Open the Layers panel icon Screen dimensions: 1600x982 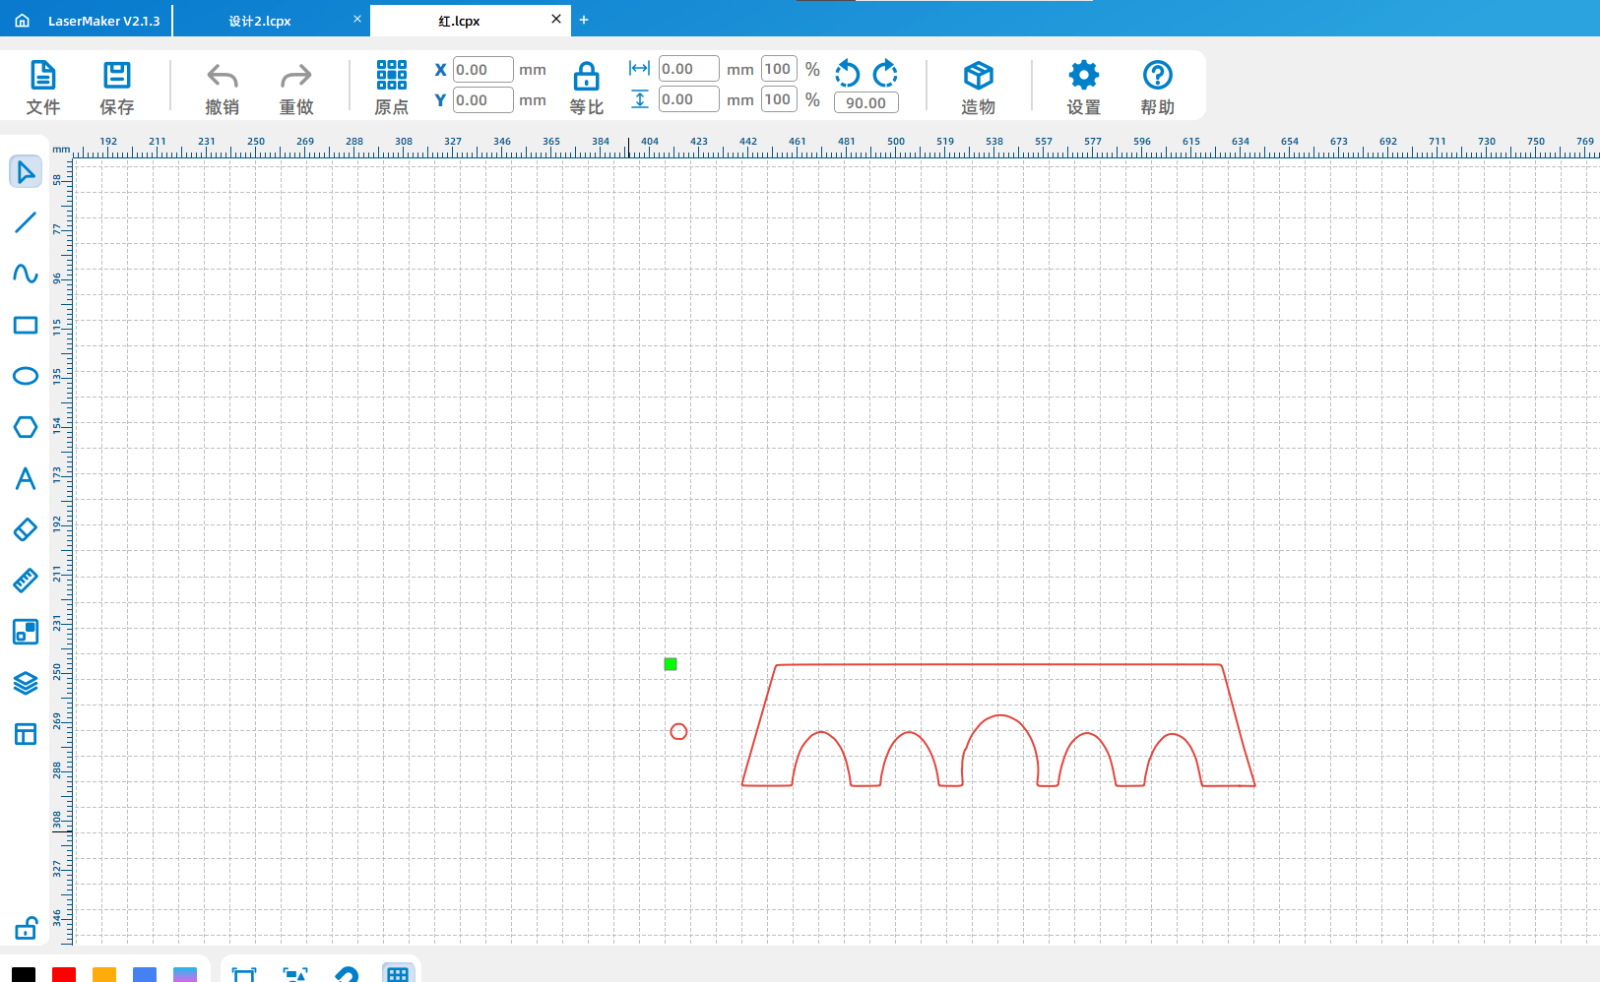pos(25,683)
